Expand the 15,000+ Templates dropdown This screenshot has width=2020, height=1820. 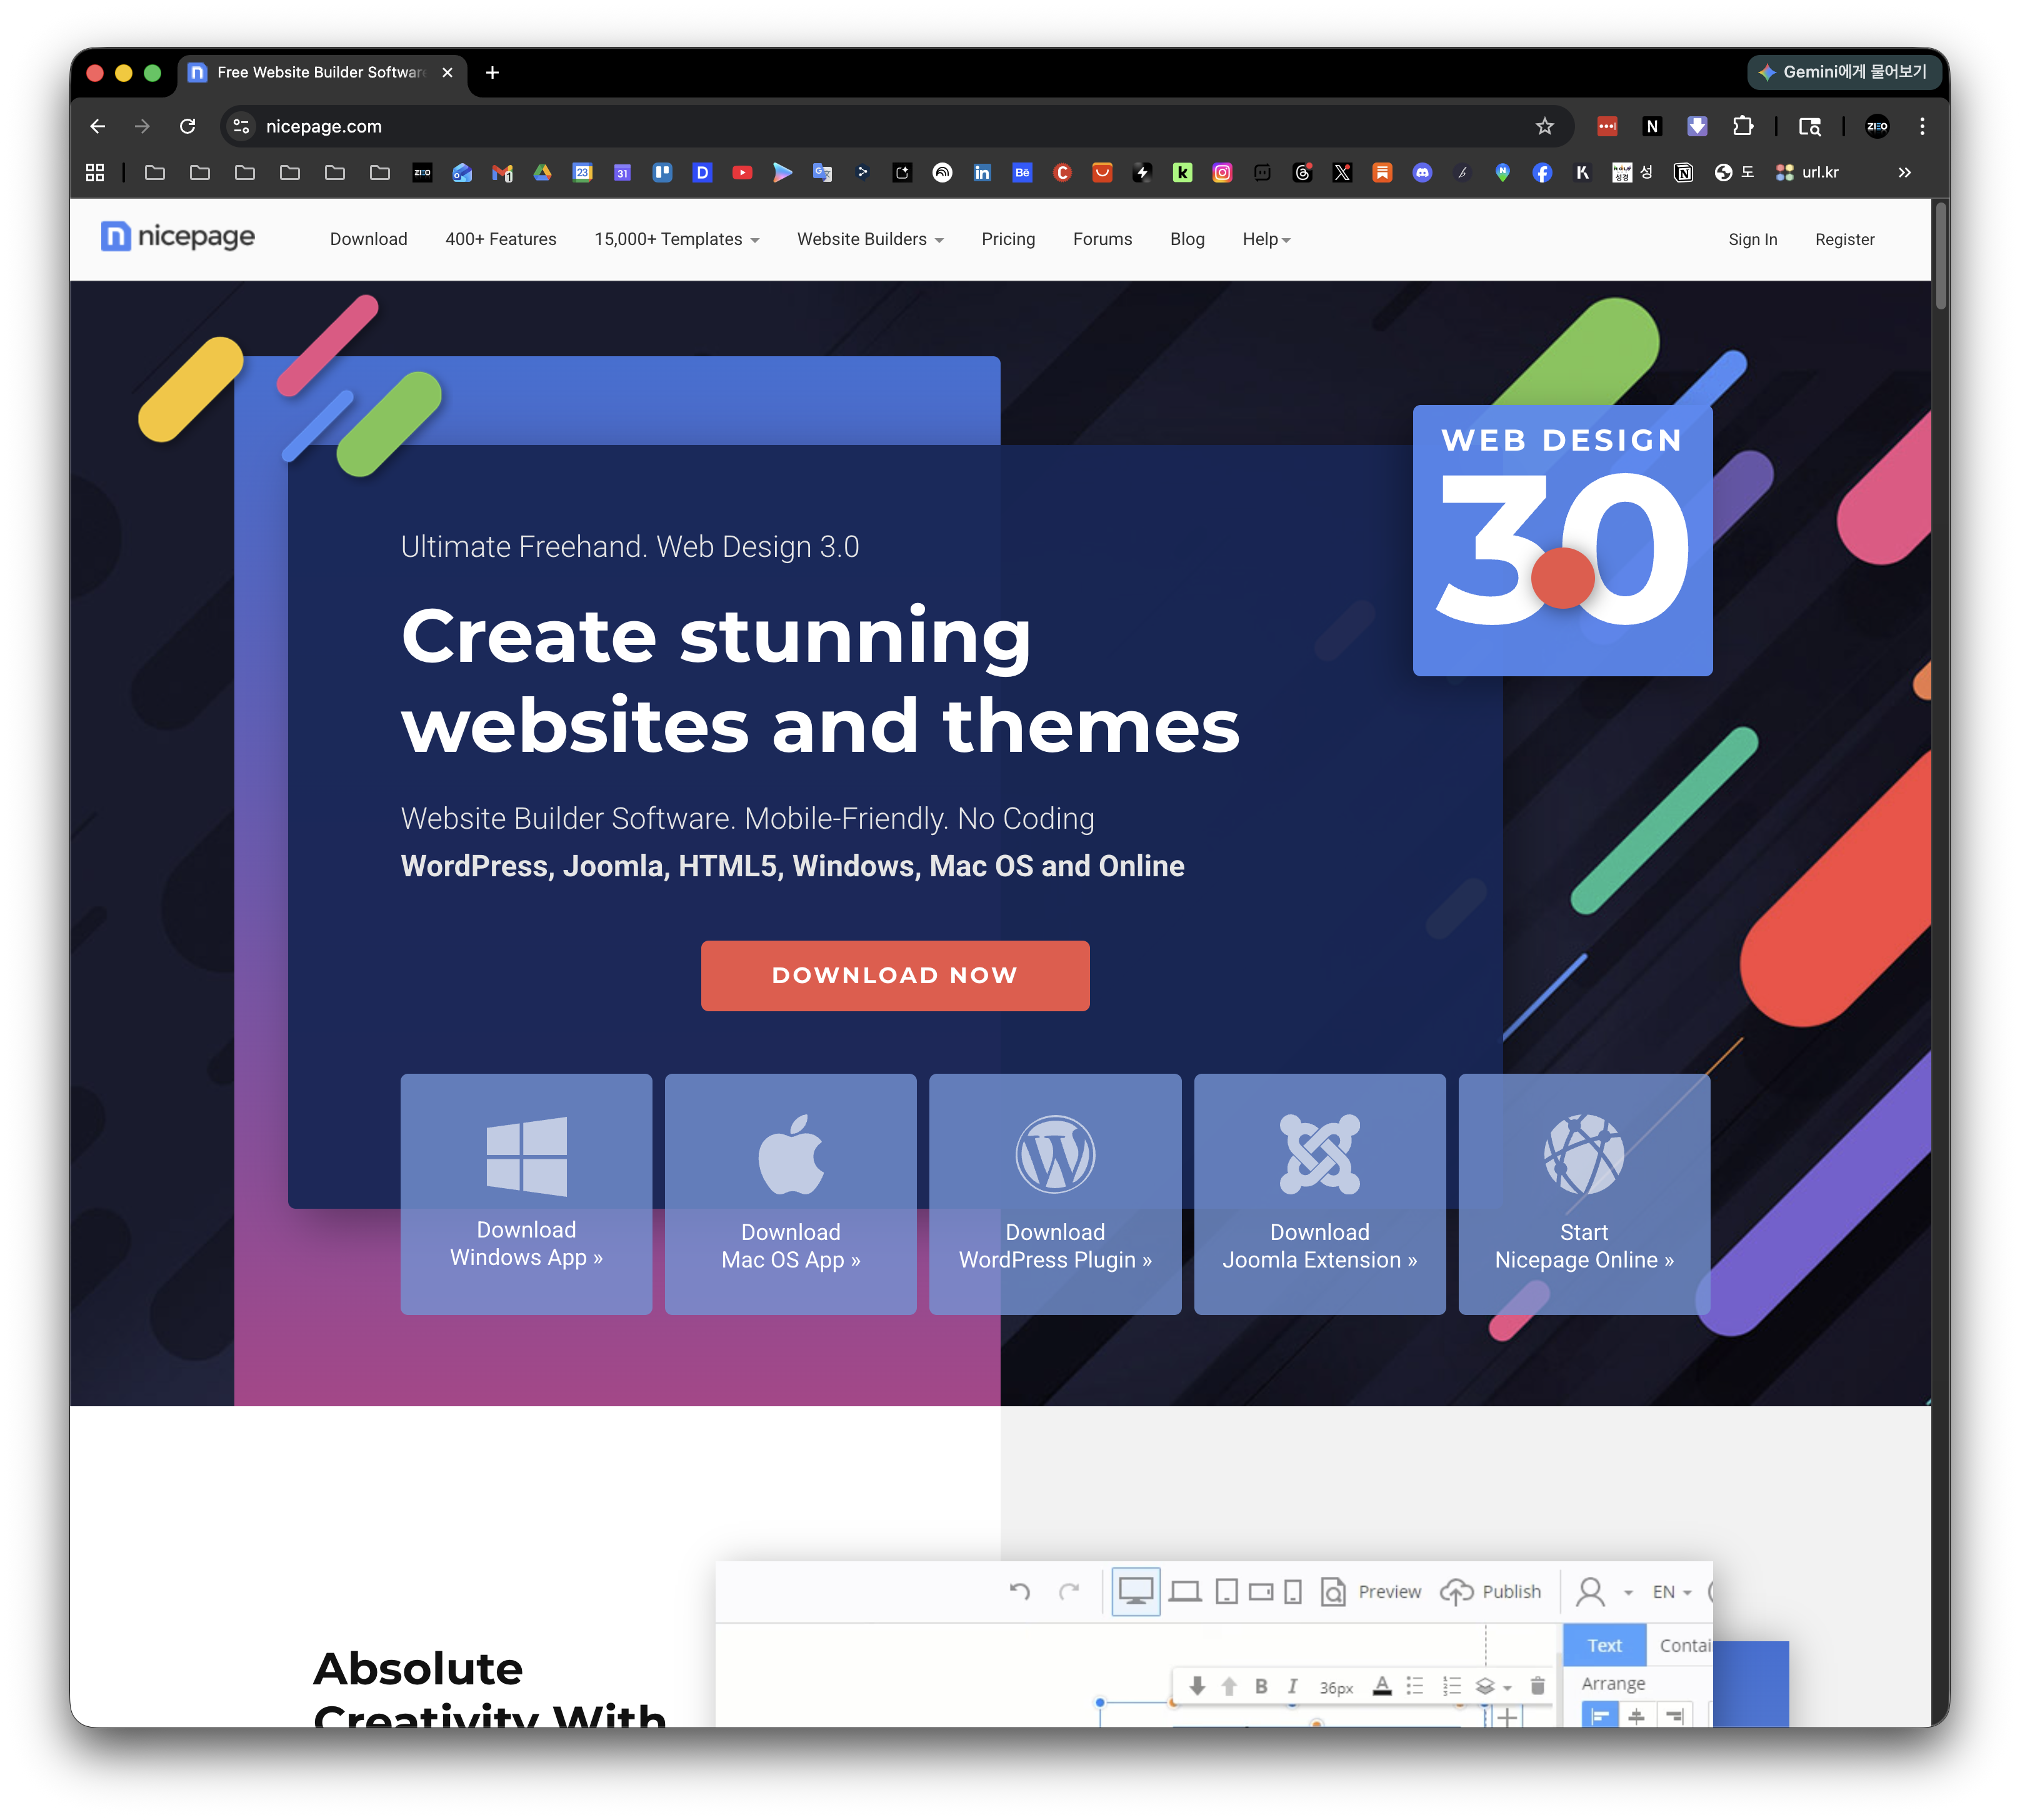[677, 239]
